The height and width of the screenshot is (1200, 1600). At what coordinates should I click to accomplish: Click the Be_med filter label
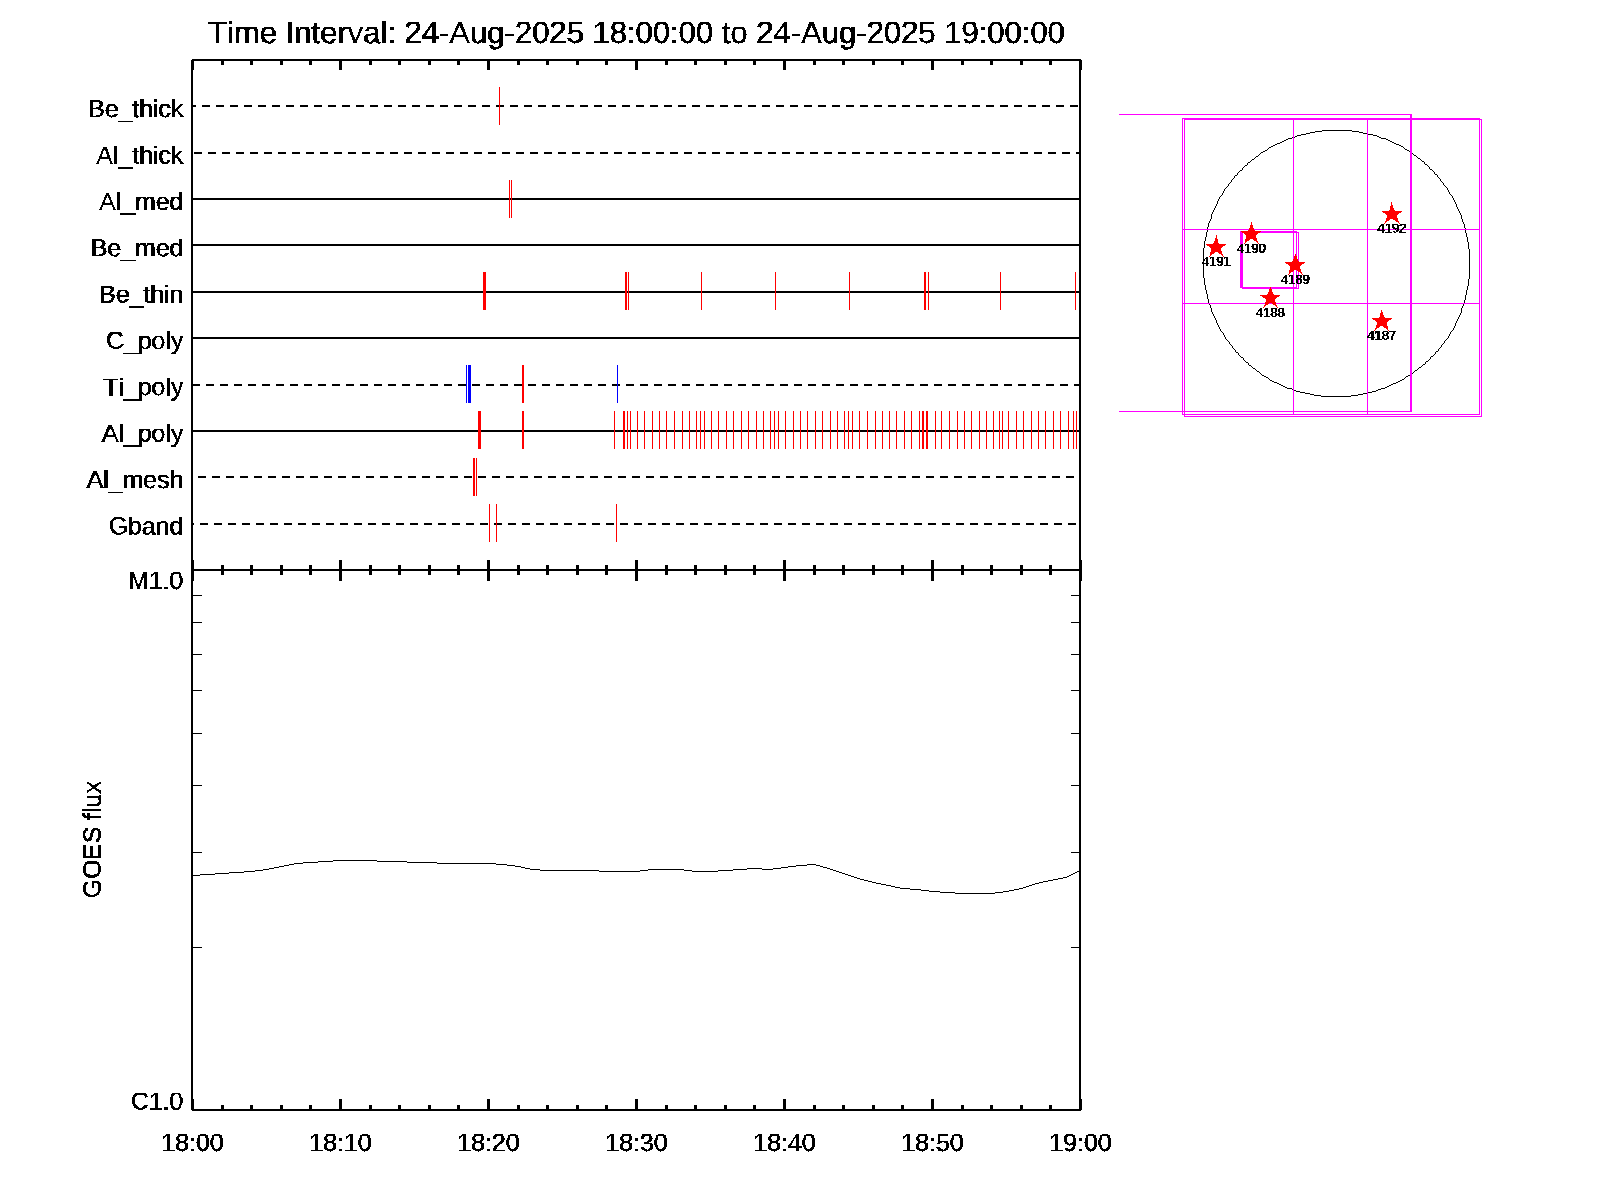(x=137, y=248)
